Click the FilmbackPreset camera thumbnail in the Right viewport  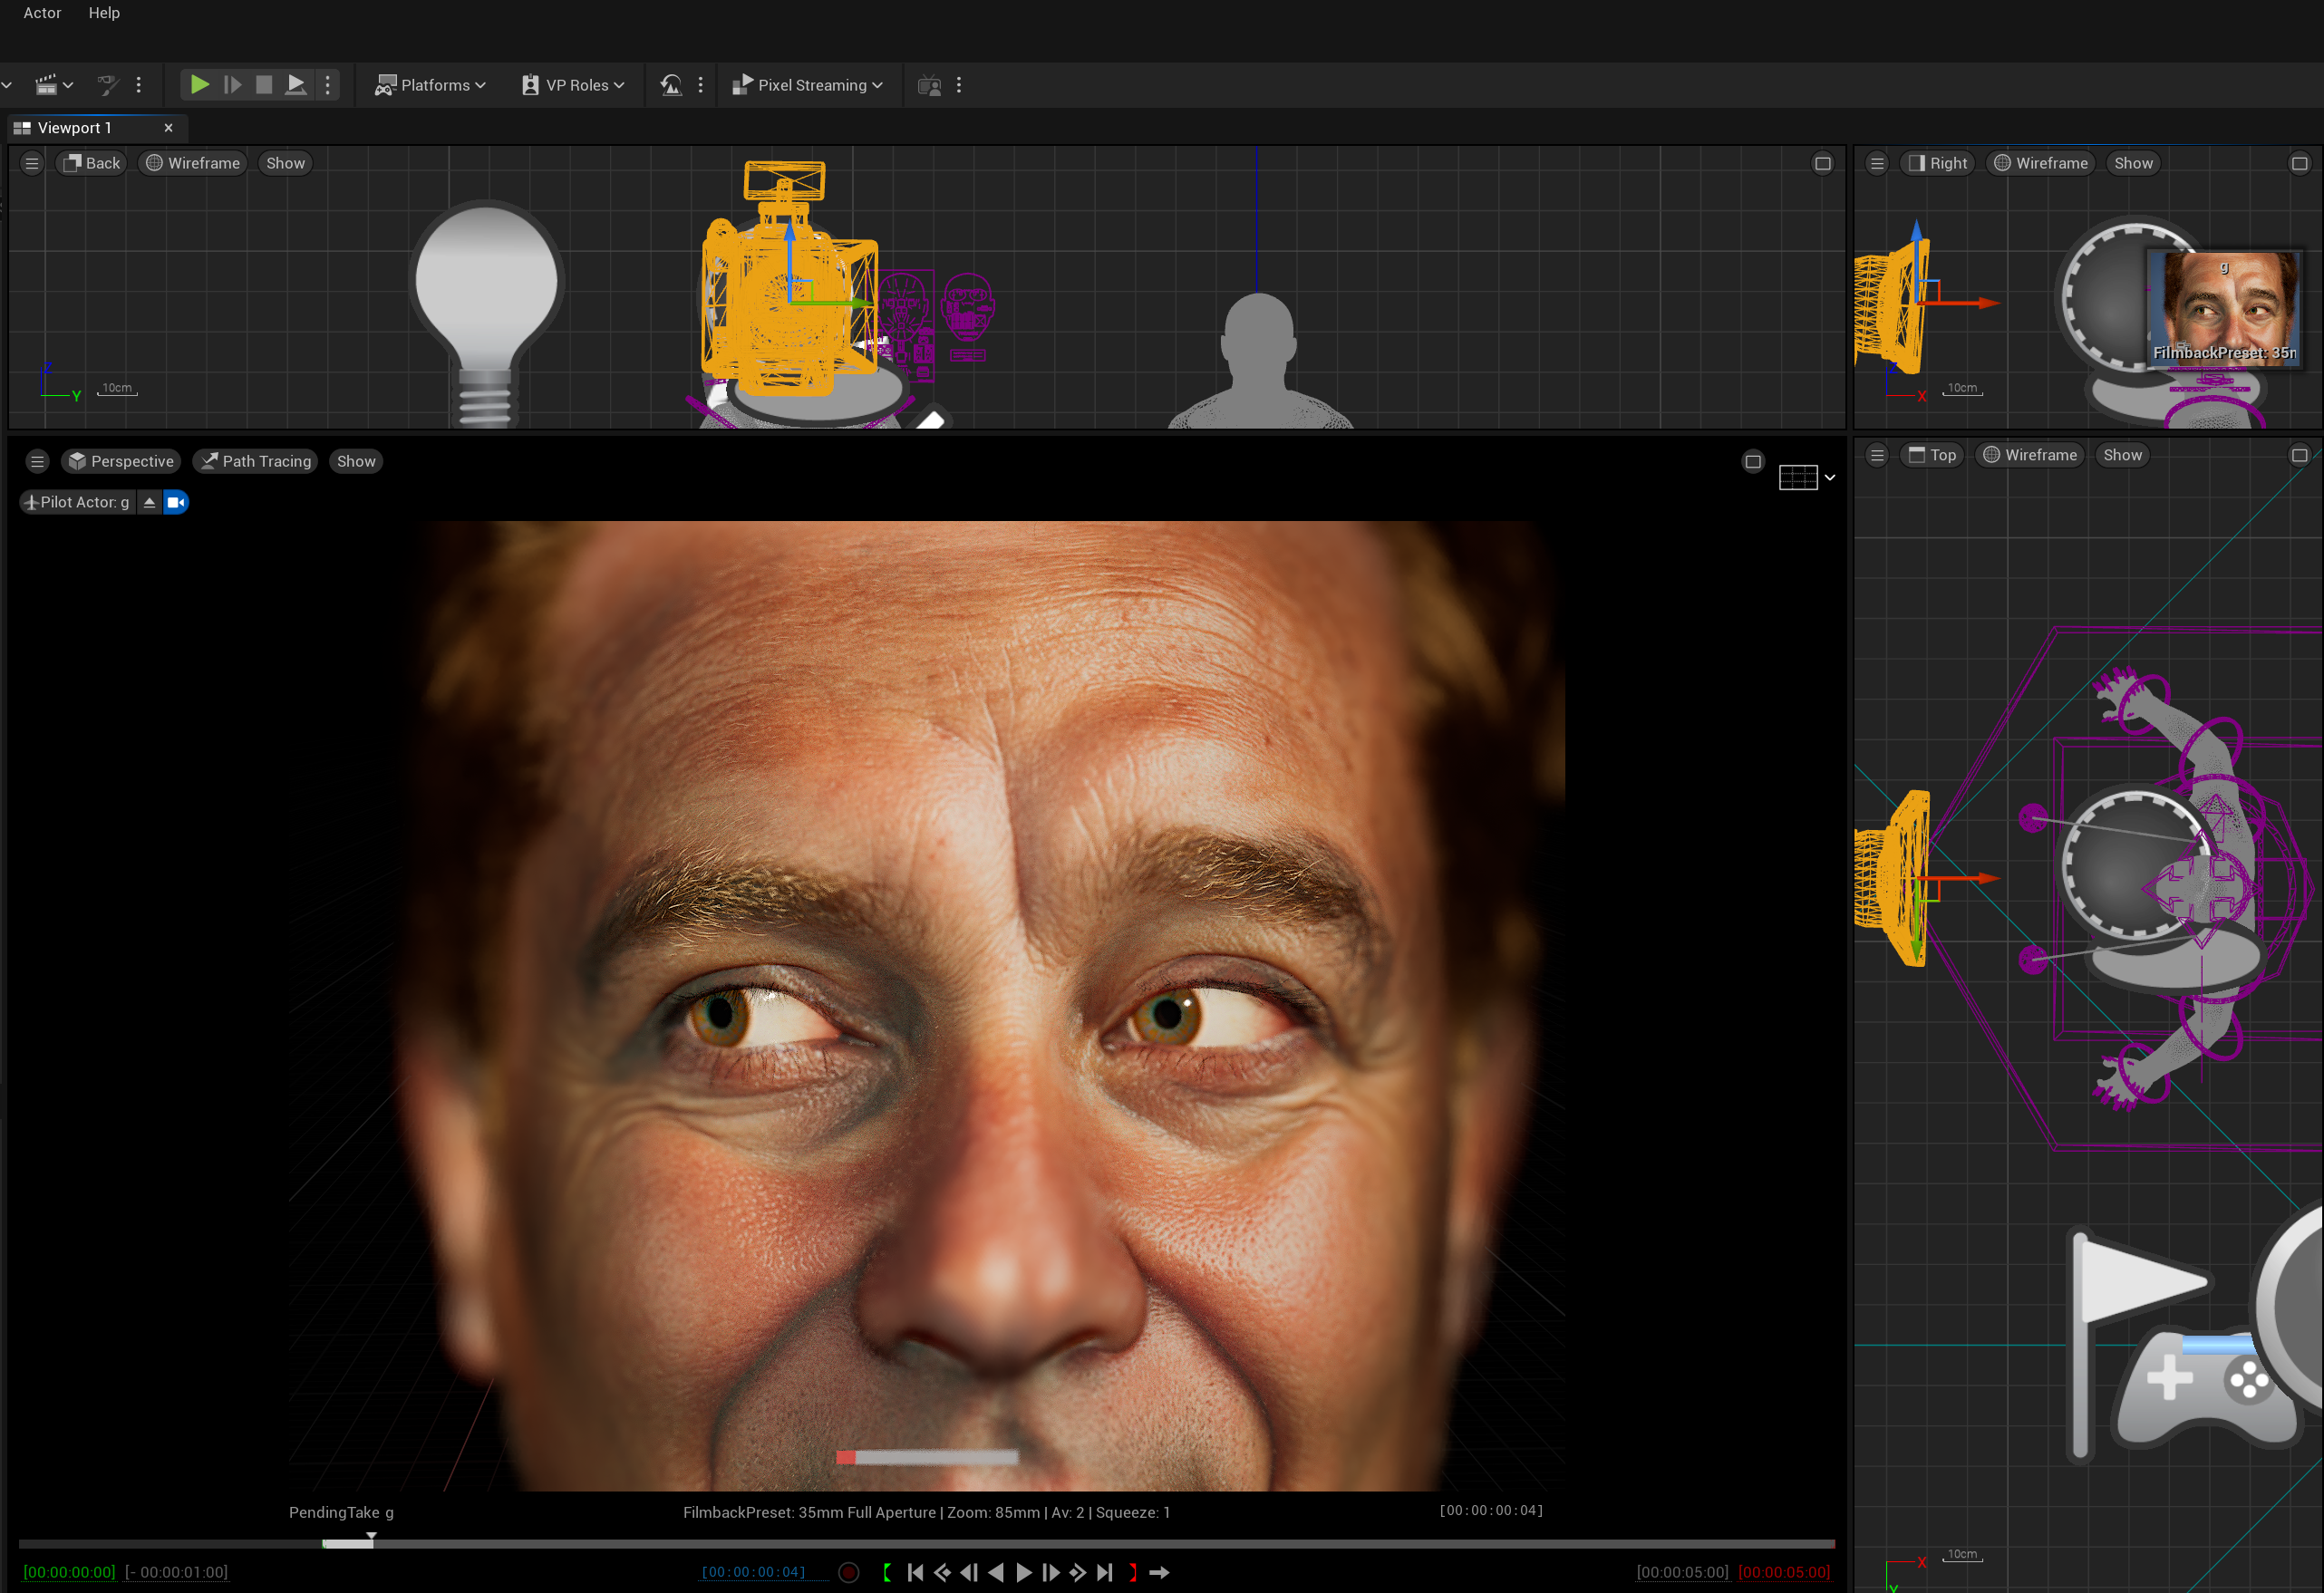pos(2224,308)
